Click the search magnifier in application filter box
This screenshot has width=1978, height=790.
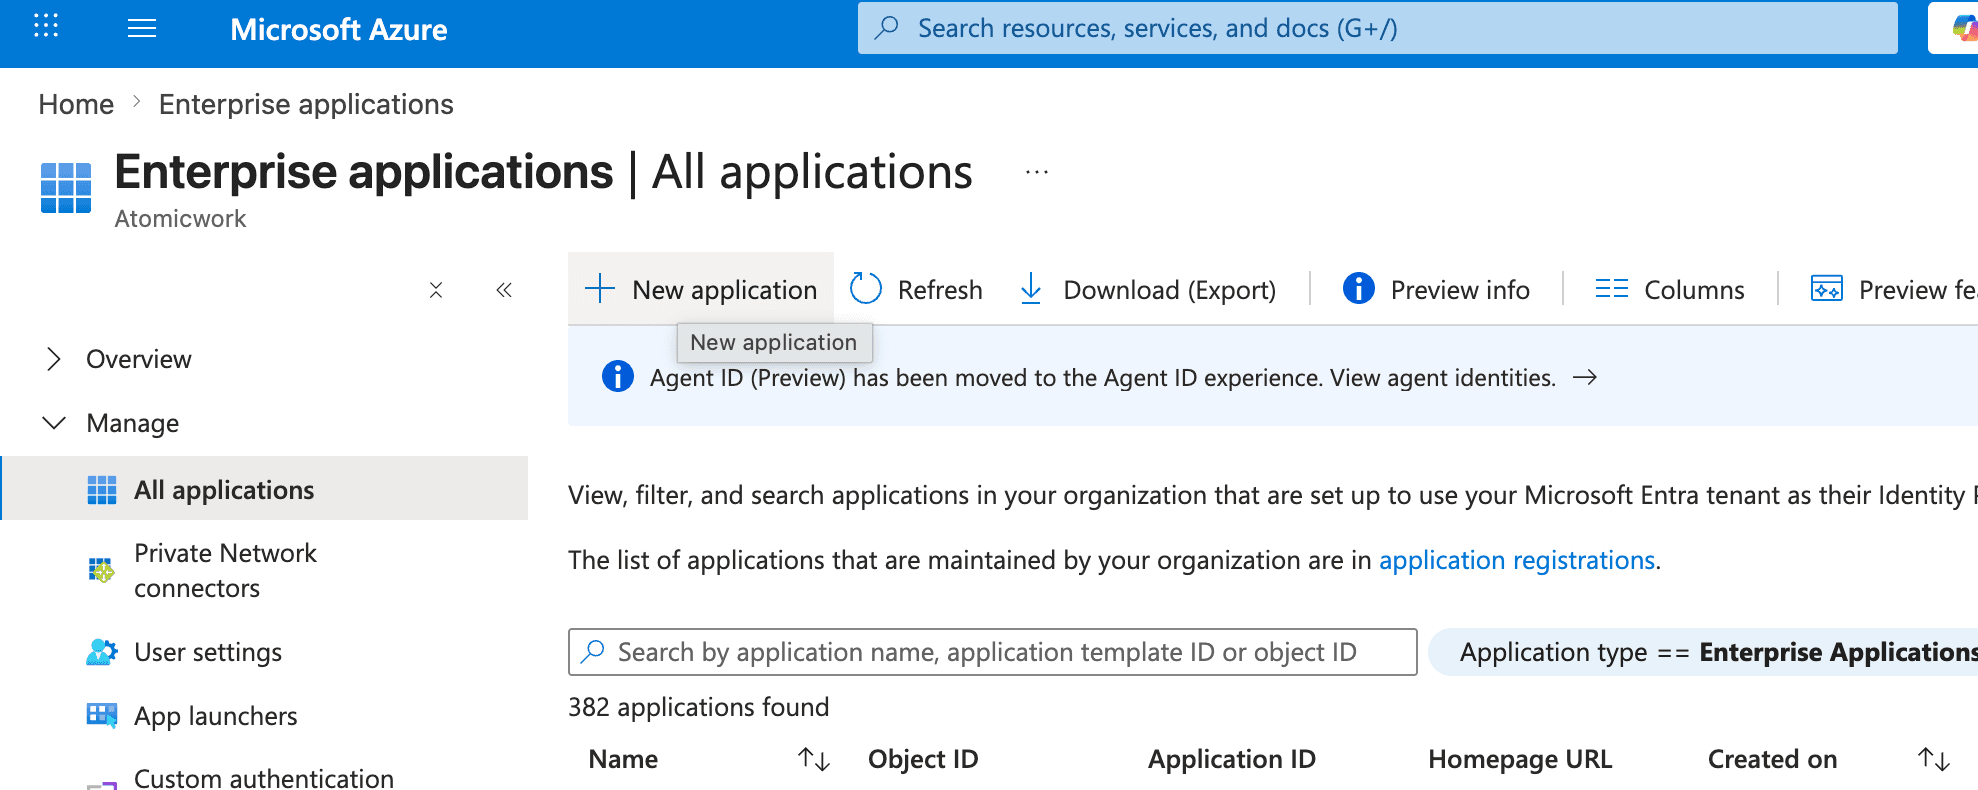(x=593, y=651)
